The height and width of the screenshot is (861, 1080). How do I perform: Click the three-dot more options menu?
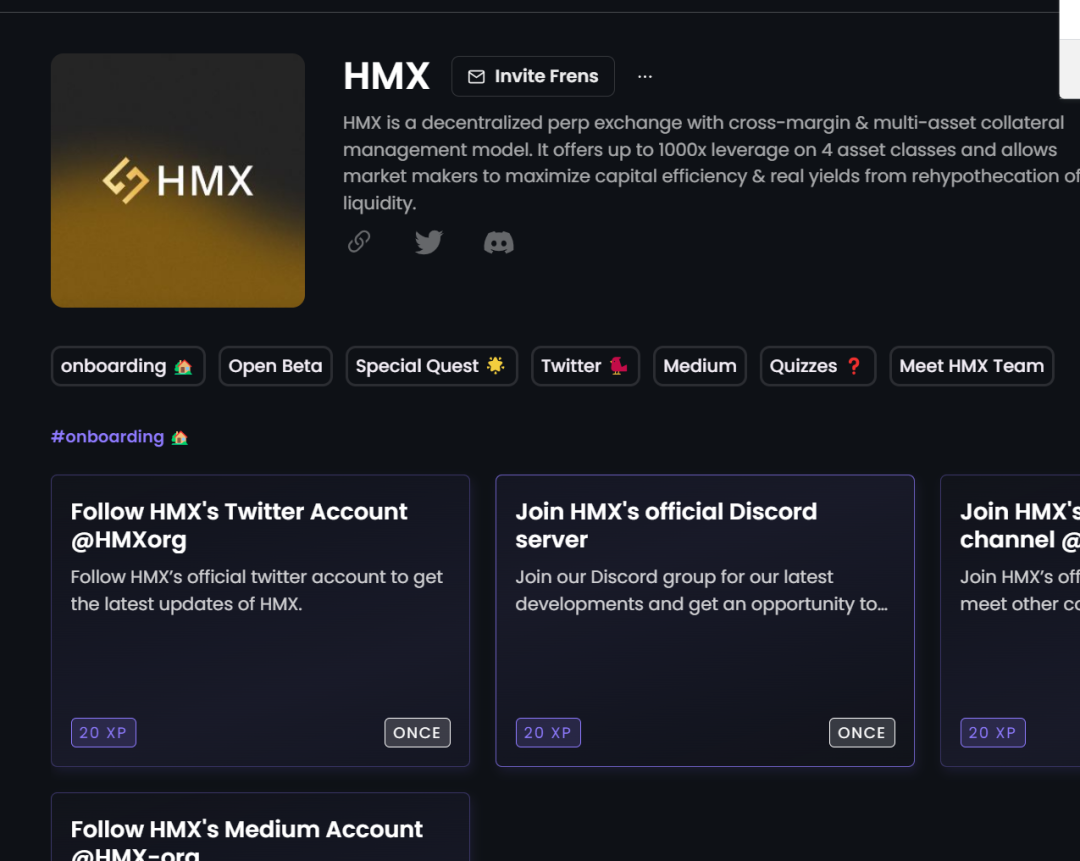tap(645, 76)
